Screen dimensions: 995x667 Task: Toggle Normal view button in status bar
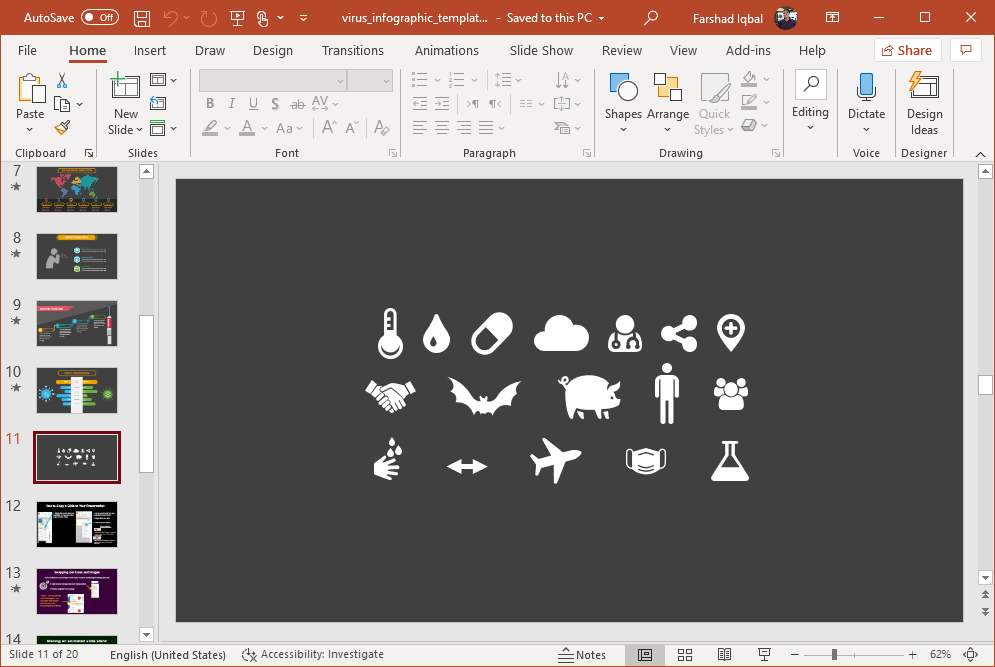[645, 655]
